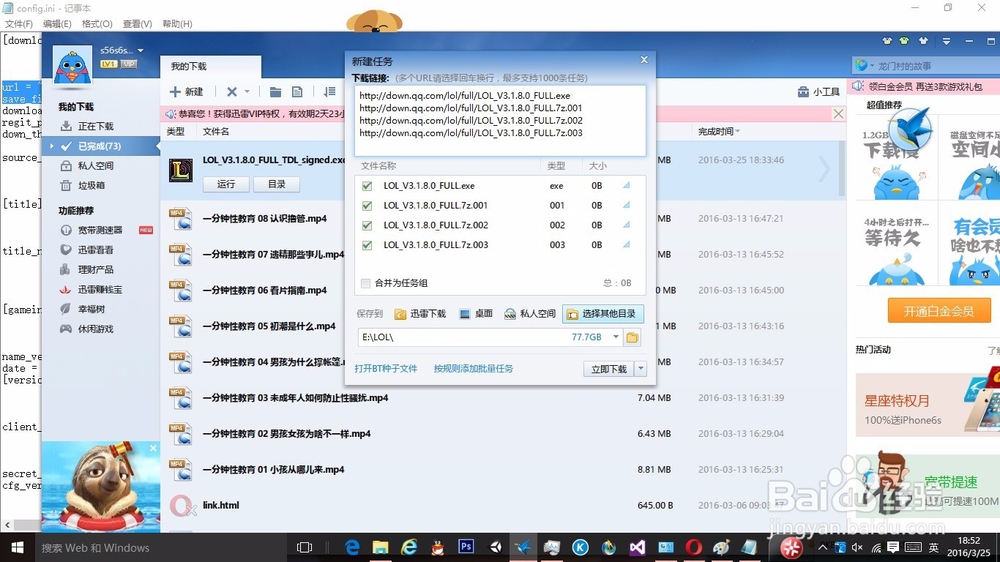Open the 小工具 toolbox

tap(819, 92)
